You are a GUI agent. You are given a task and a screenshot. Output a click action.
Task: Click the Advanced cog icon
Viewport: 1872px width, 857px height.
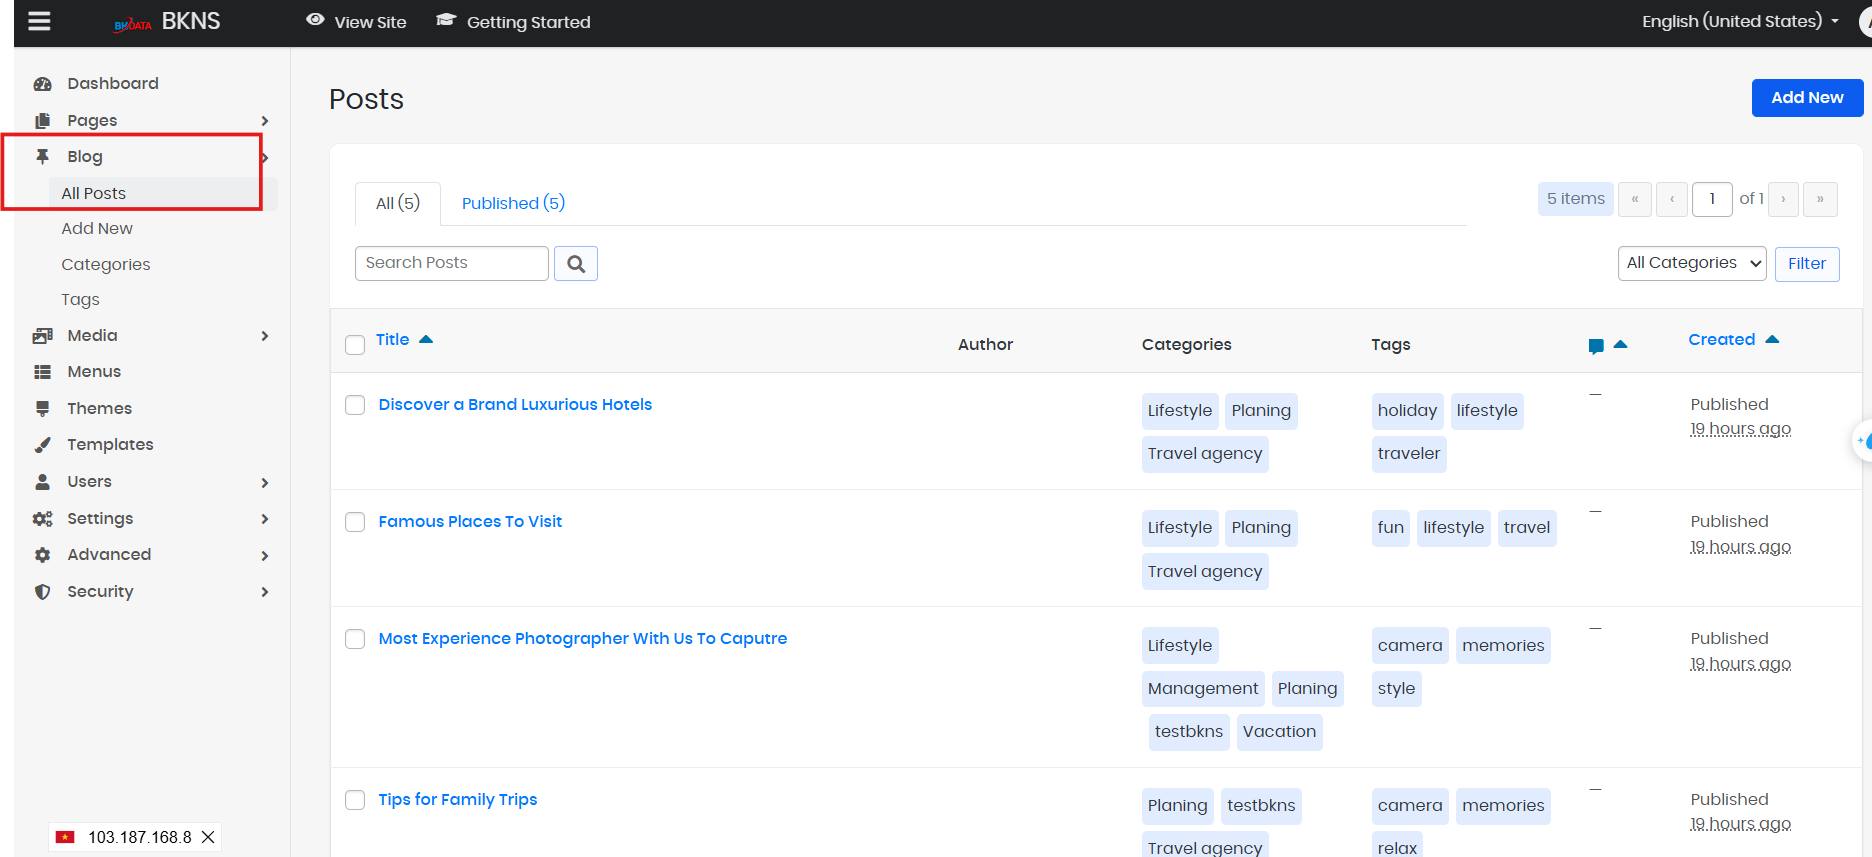point(42,555)
